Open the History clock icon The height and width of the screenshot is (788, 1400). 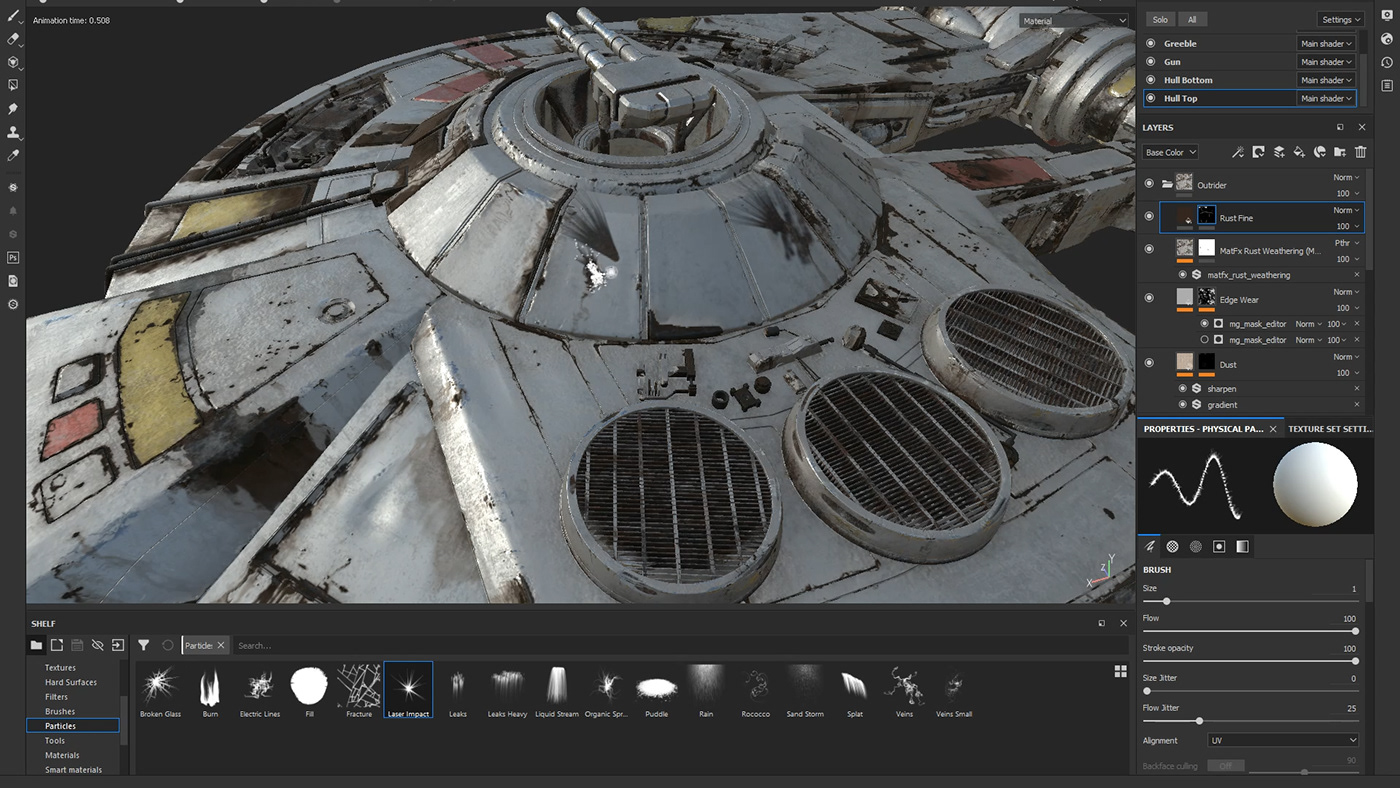(x=1387, y=62)
